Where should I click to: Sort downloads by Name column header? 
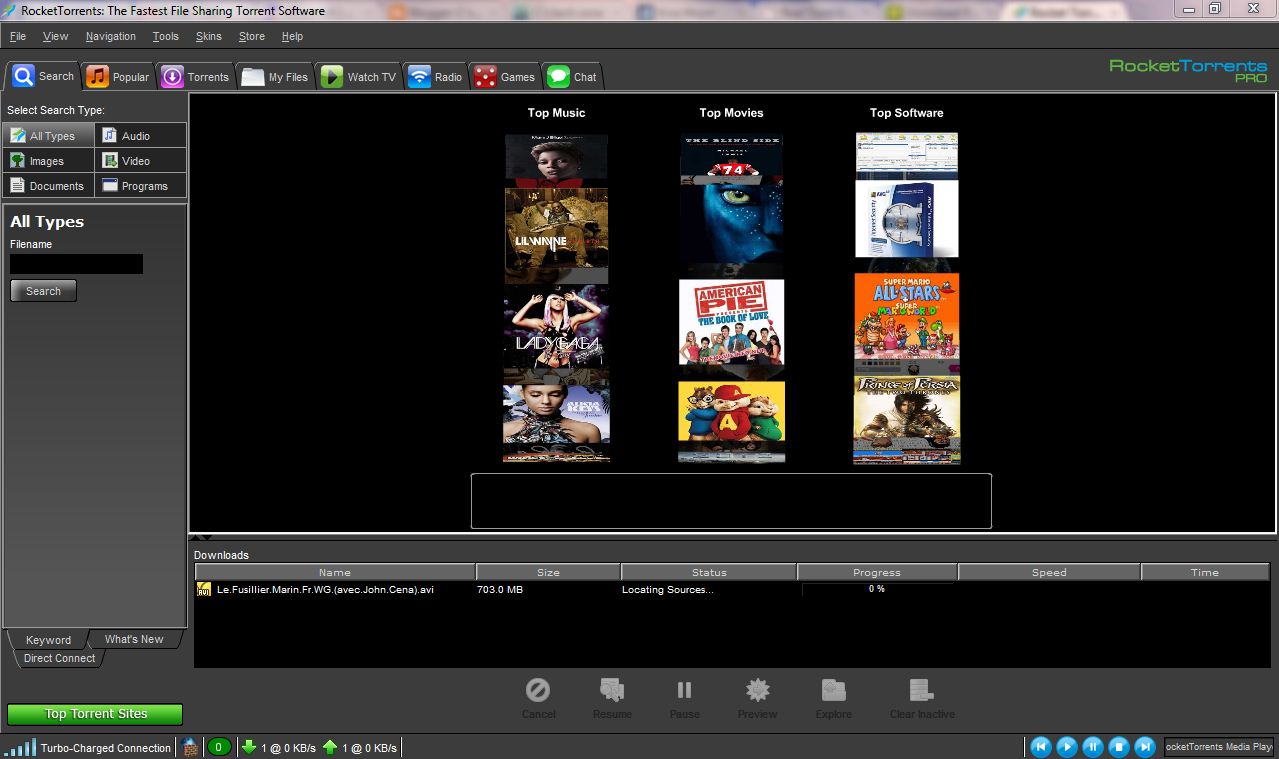[334, 572]
